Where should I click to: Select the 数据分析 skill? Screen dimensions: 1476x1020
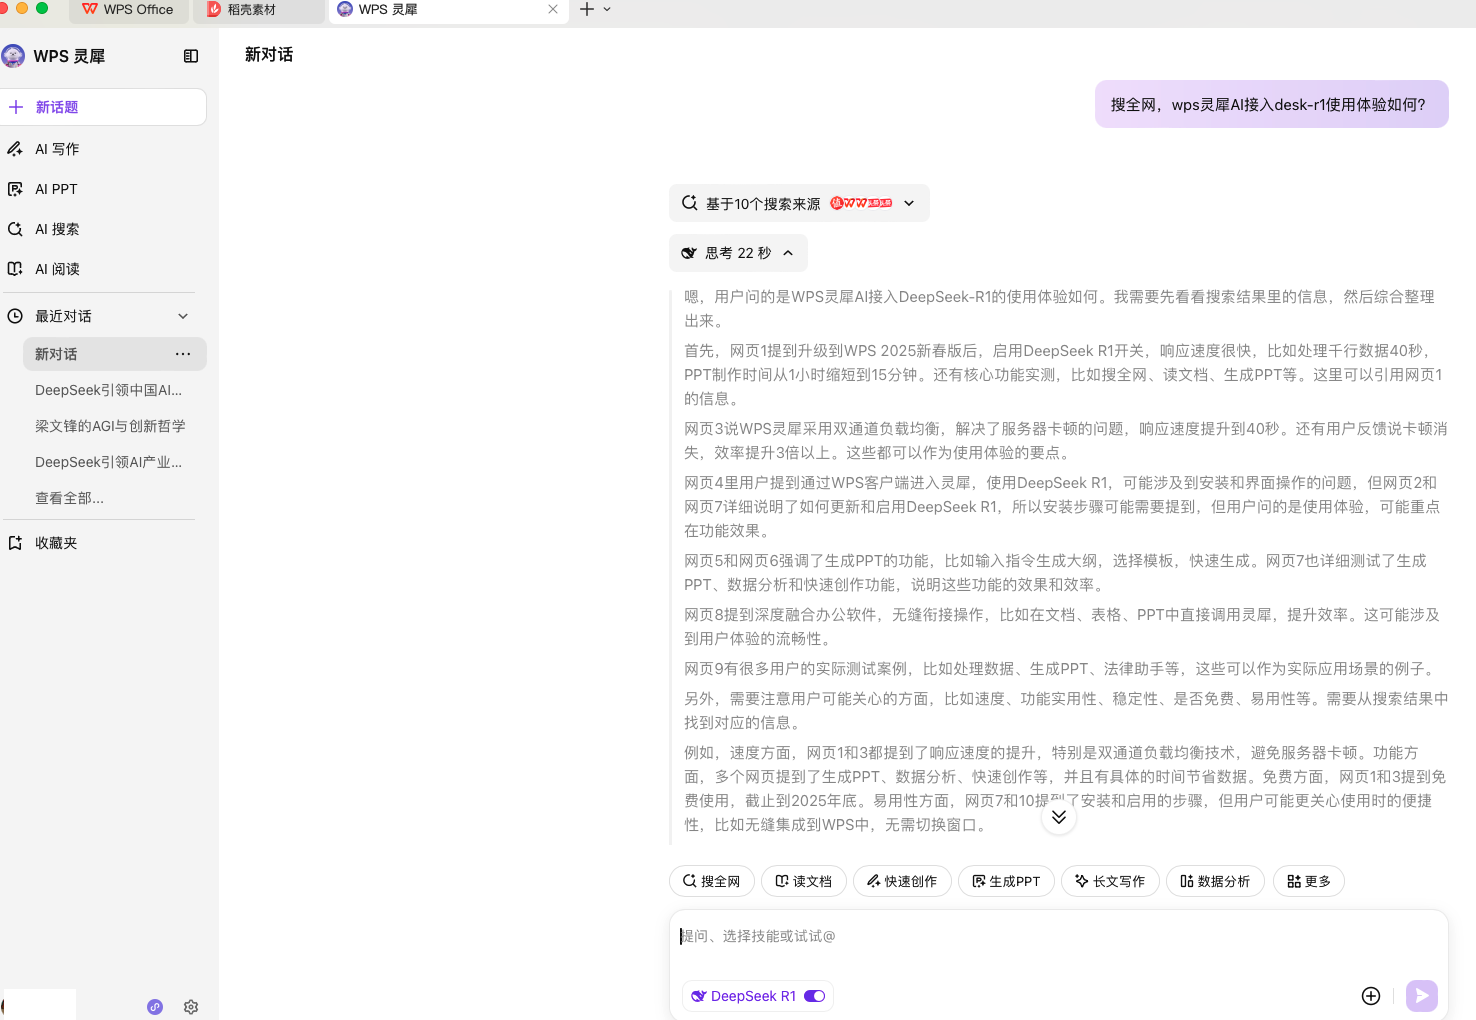click(1215, 881)
